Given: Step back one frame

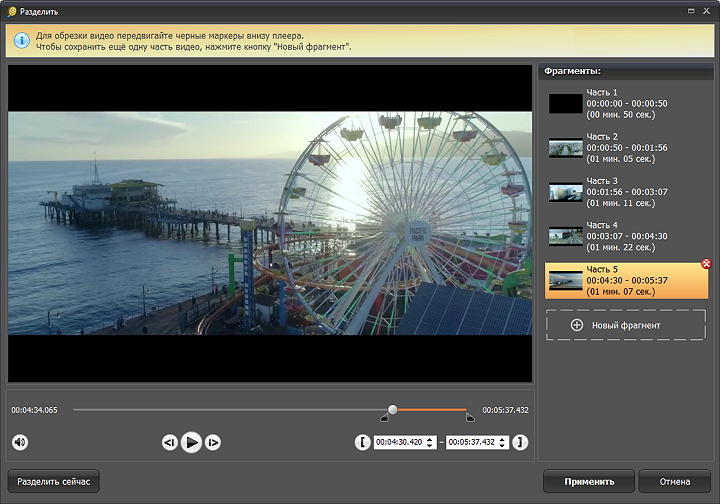Looking at the screenshot, I should coord(169,442).
